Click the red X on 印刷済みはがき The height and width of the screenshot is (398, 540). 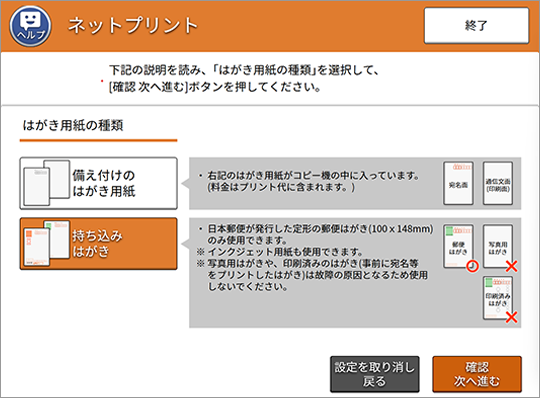(511, 317)
